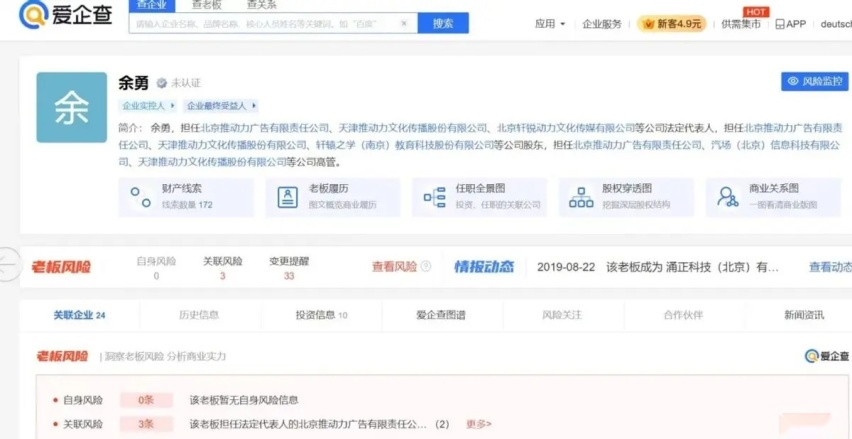The image size is (852, 439).
Task: Click the left arrow navigation circle
Action: [x=8, y=265]
